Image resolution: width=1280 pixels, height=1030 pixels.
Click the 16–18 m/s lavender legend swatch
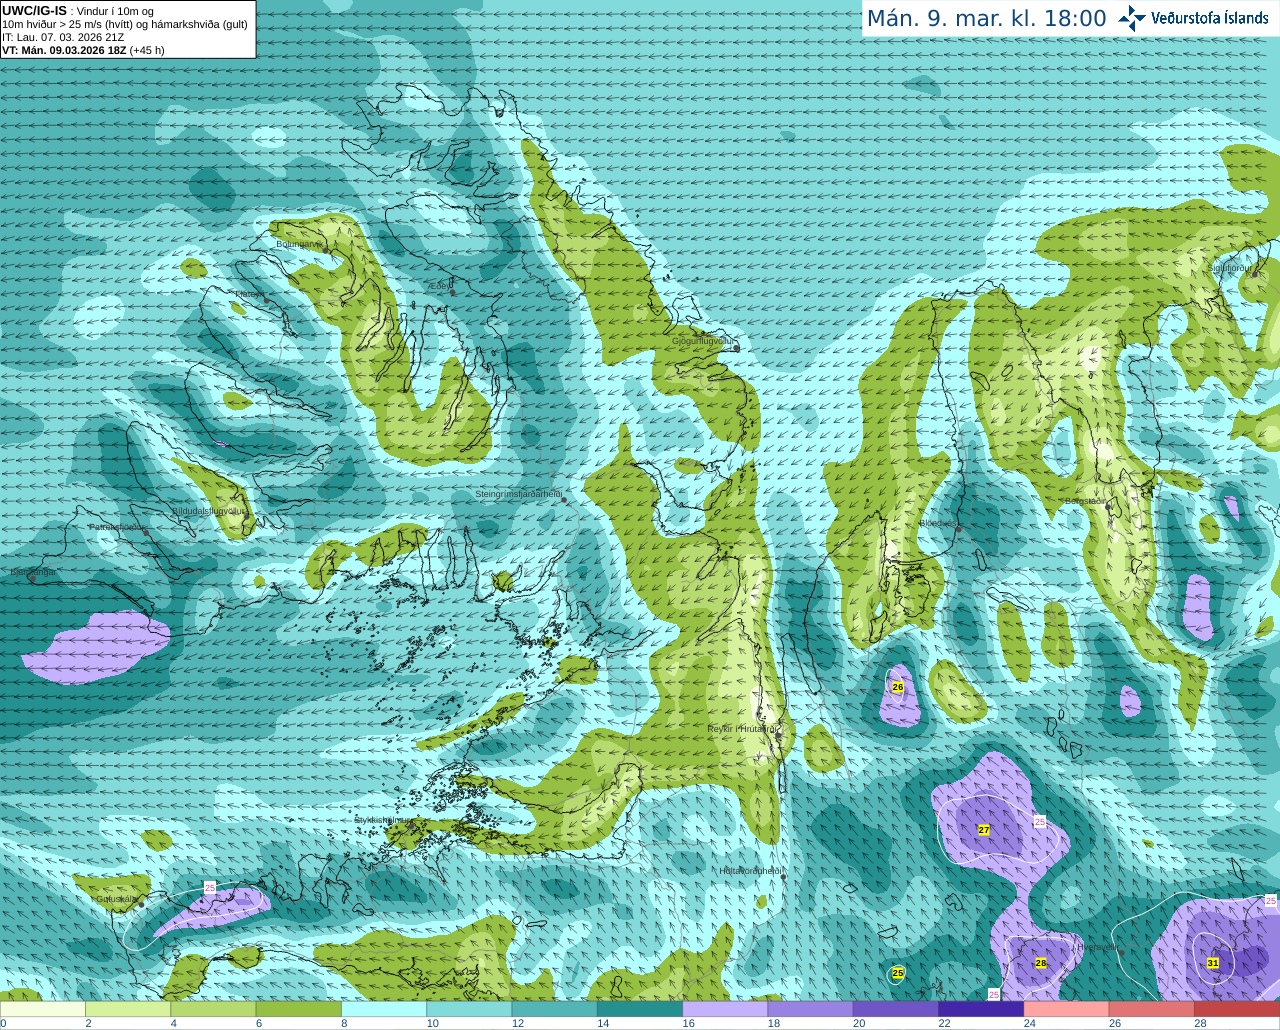726,1009
